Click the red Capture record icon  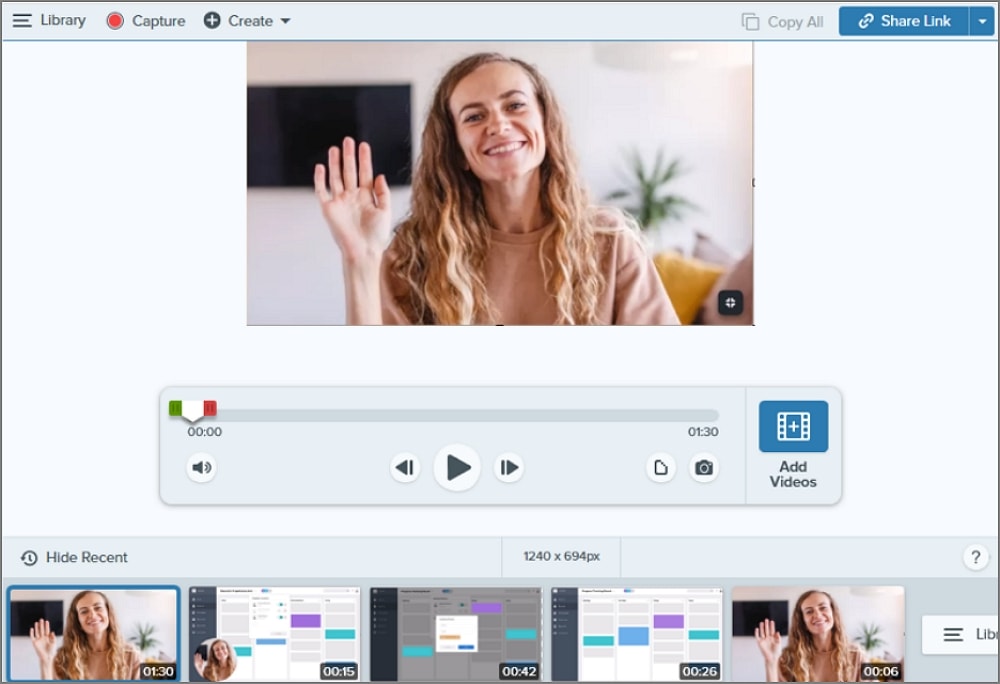click(115, 21)
